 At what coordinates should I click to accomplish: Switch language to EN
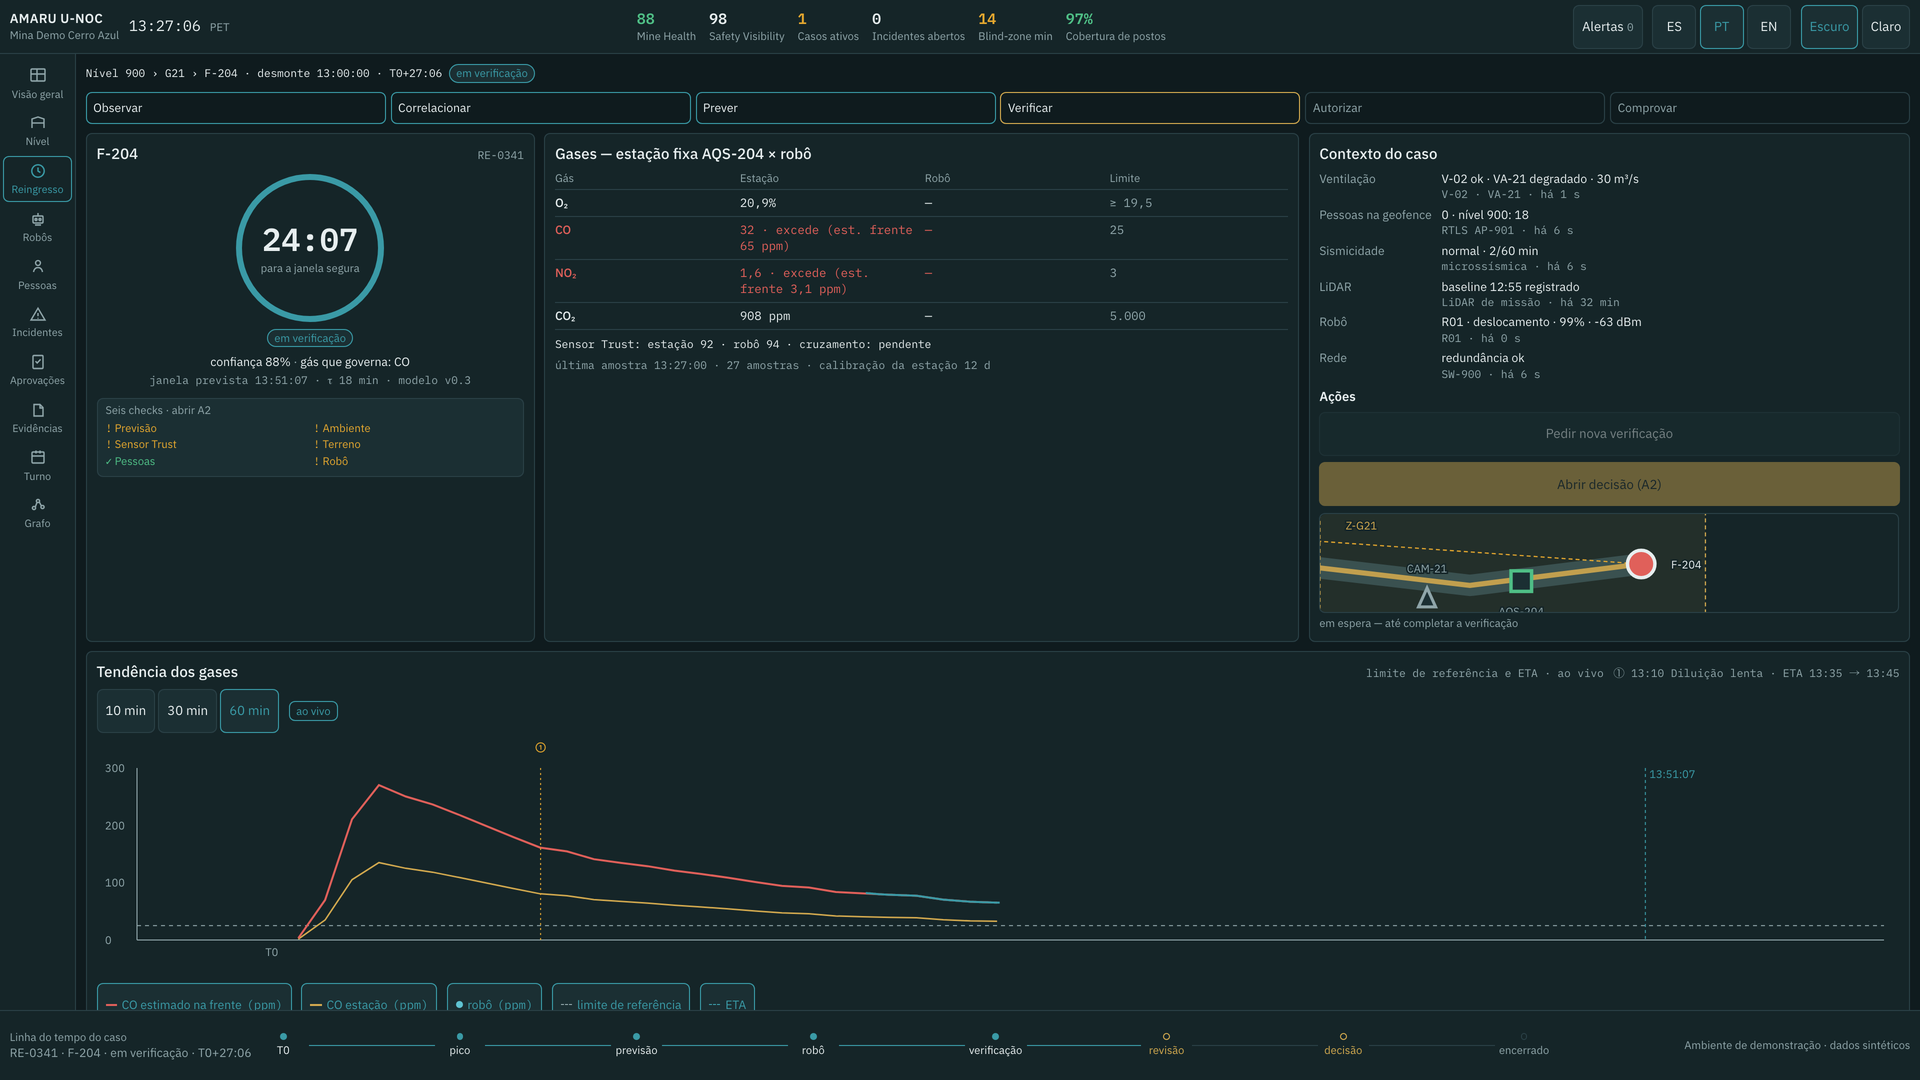(x=1769, y=27)
